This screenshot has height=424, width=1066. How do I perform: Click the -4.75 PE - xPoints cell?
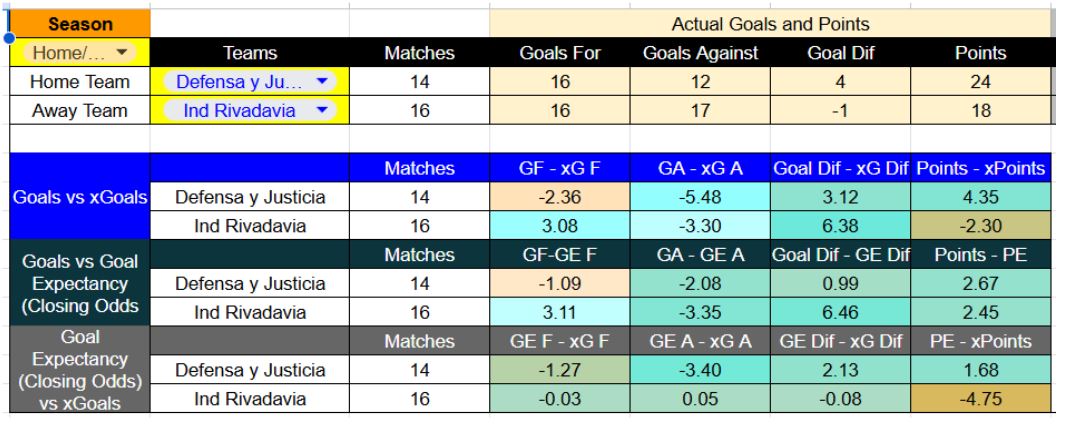coord(980,399)
